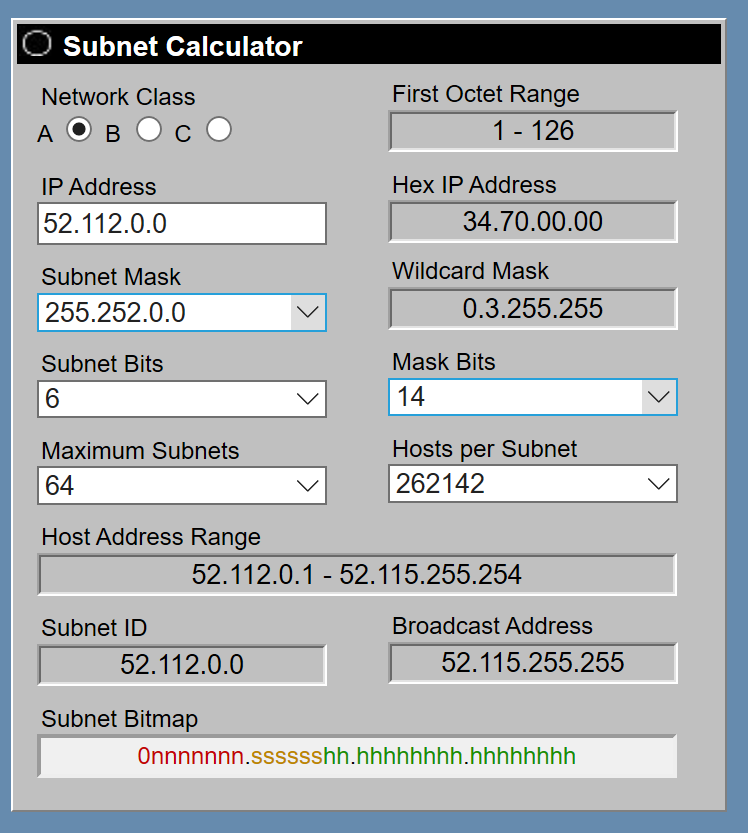Click the Subnet Calculator title text
Screen dimensions: 748x833
point(183,46)
